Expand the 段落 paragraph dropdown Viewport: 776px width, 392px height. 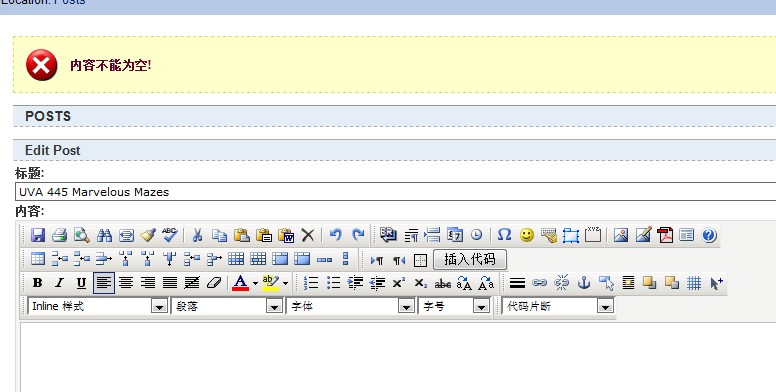(x=228, y=306)
